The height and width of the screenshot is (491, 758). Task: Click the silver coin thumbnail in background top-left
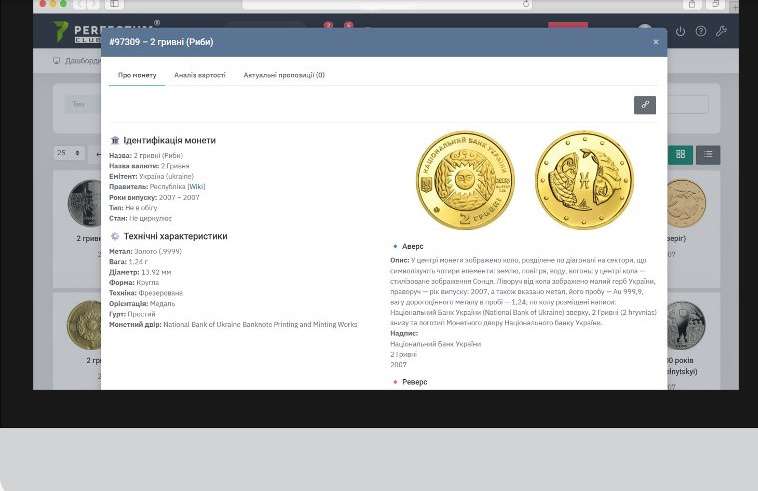(85, 203)
